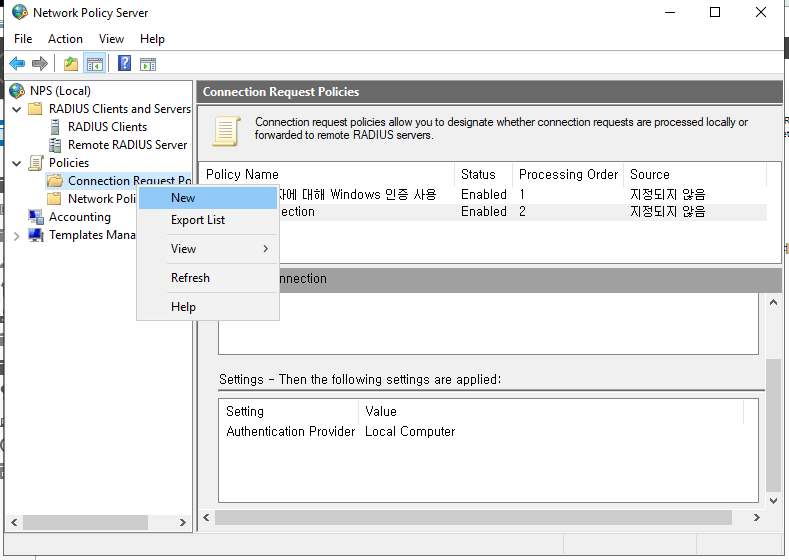789x560 pixels.
Task: Click Value column header in settings list
Action: click(550, 411)
